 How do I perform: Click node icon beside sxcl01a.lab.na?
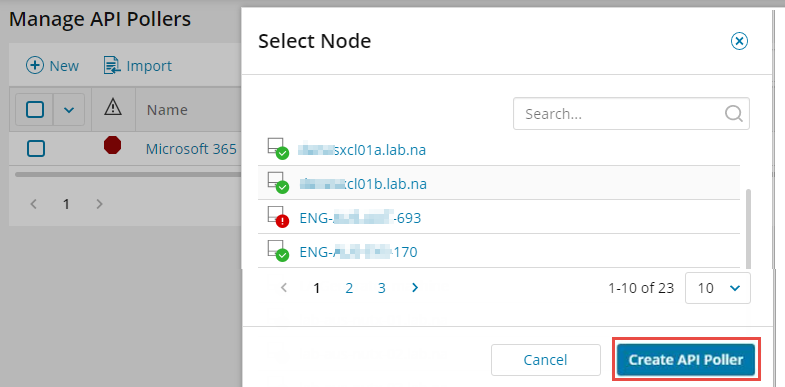[277, 149]
